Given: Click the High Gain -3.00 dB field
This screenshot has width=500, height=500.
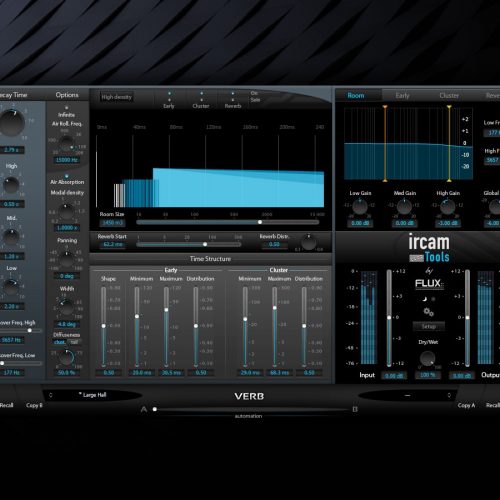Looking at the screenshot, I should 448,223.
